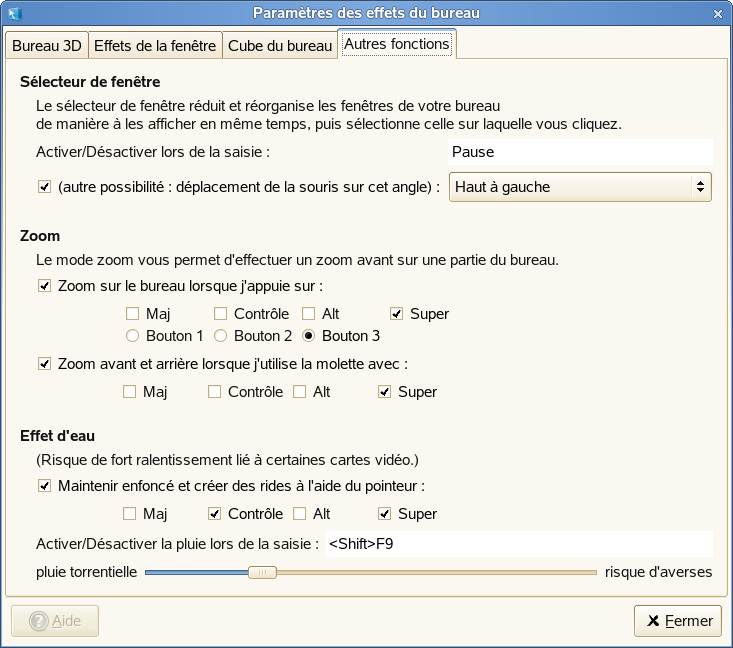Choose the Bouton 2 radio option
The height and width of the screenshot is (648, 733).
point(221,336)
